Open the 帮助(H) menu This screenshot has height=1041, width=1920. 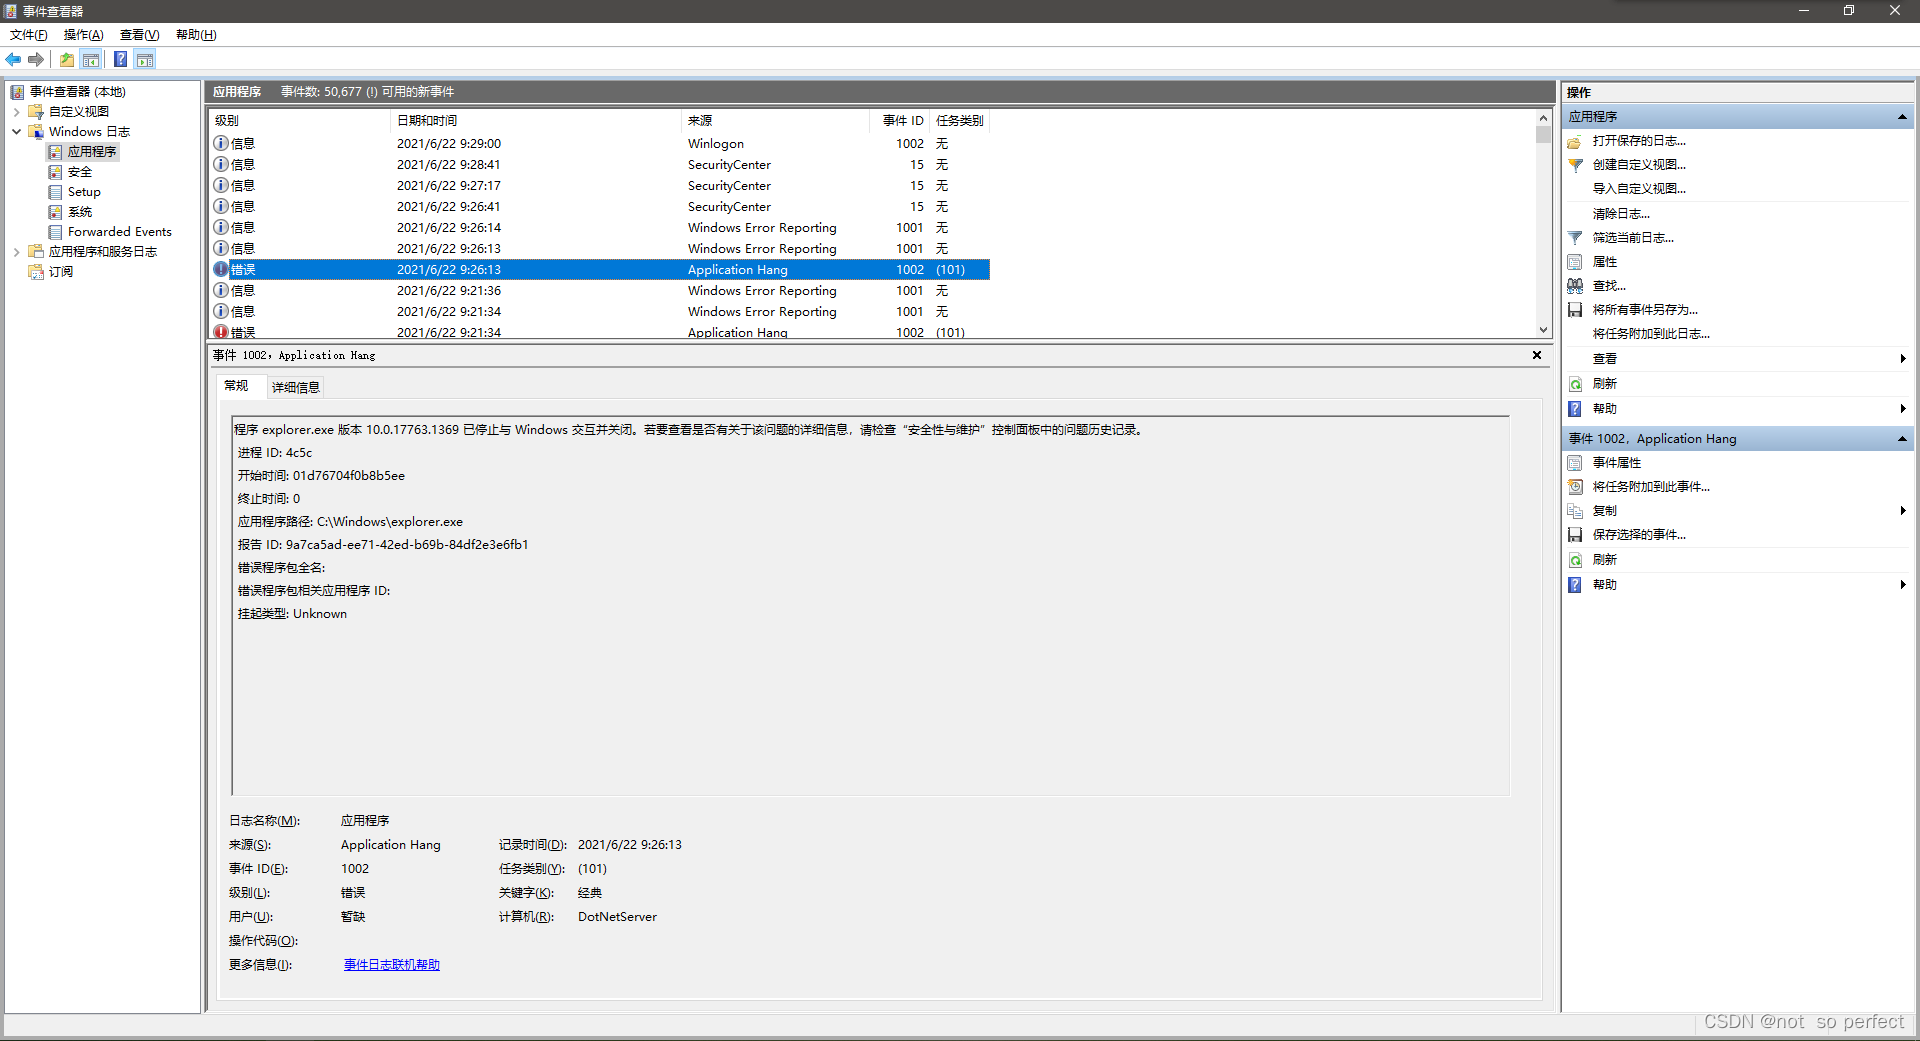(x=196, y=35)
